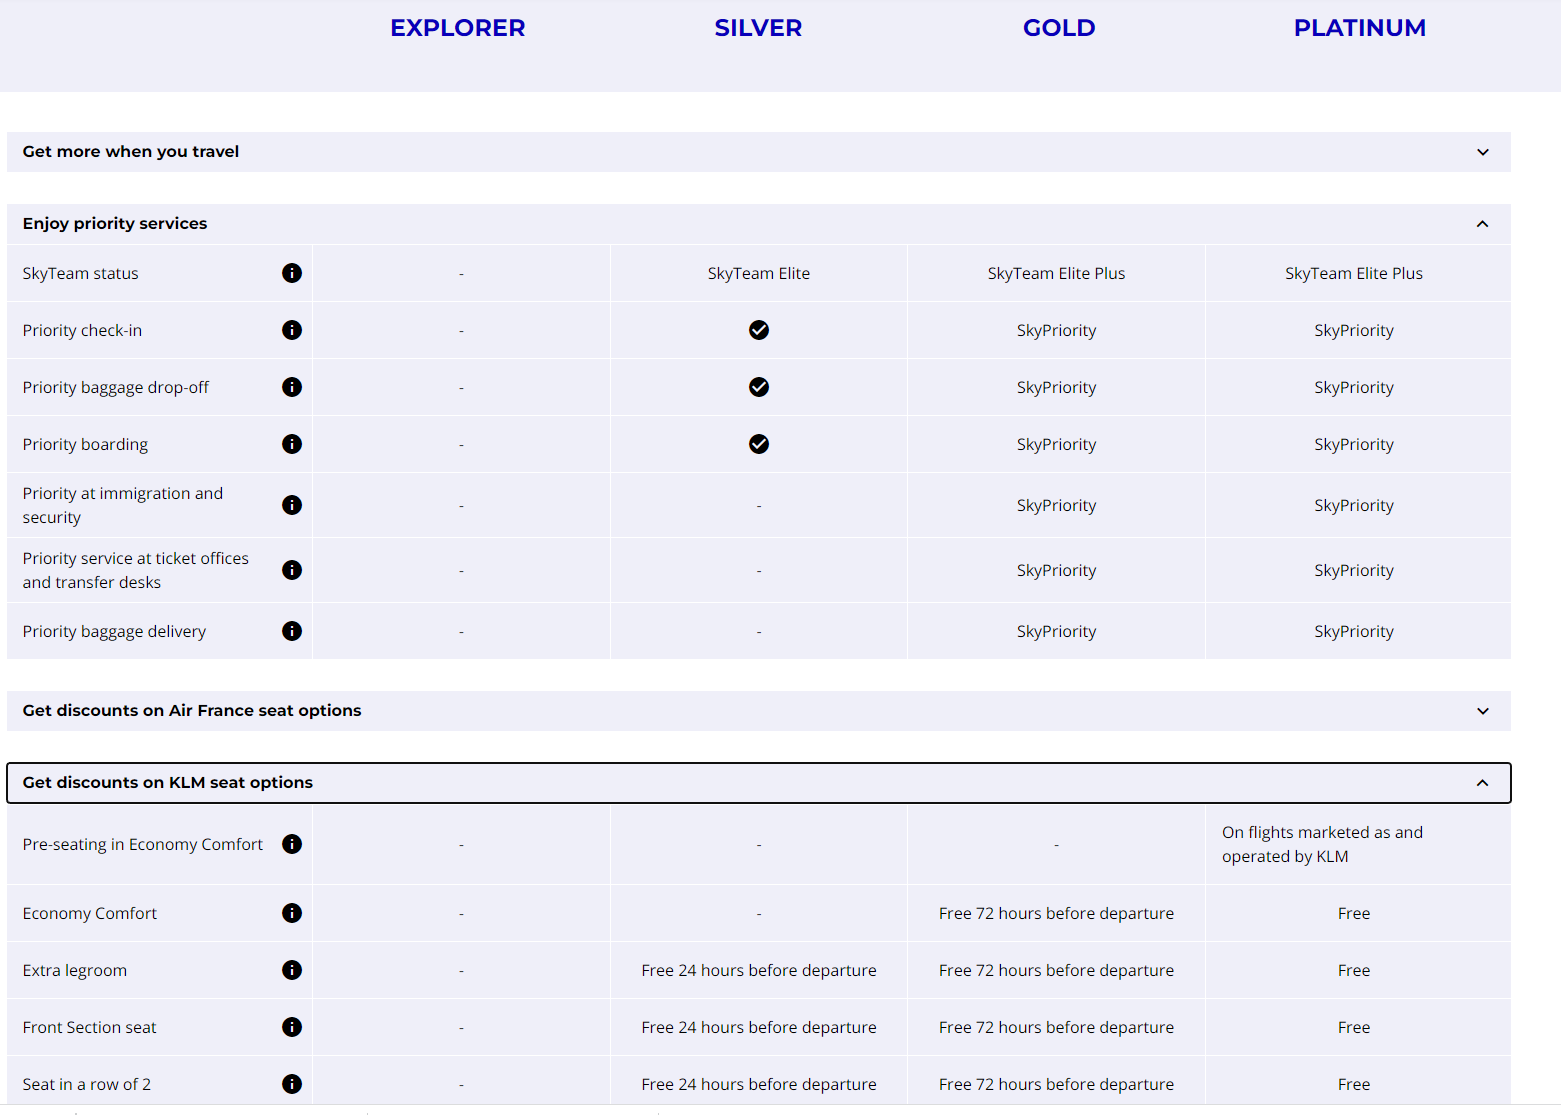
Task: Click Silver checkmark for Priority check-in
Action: pyautogui.click(x=759, y=330)
